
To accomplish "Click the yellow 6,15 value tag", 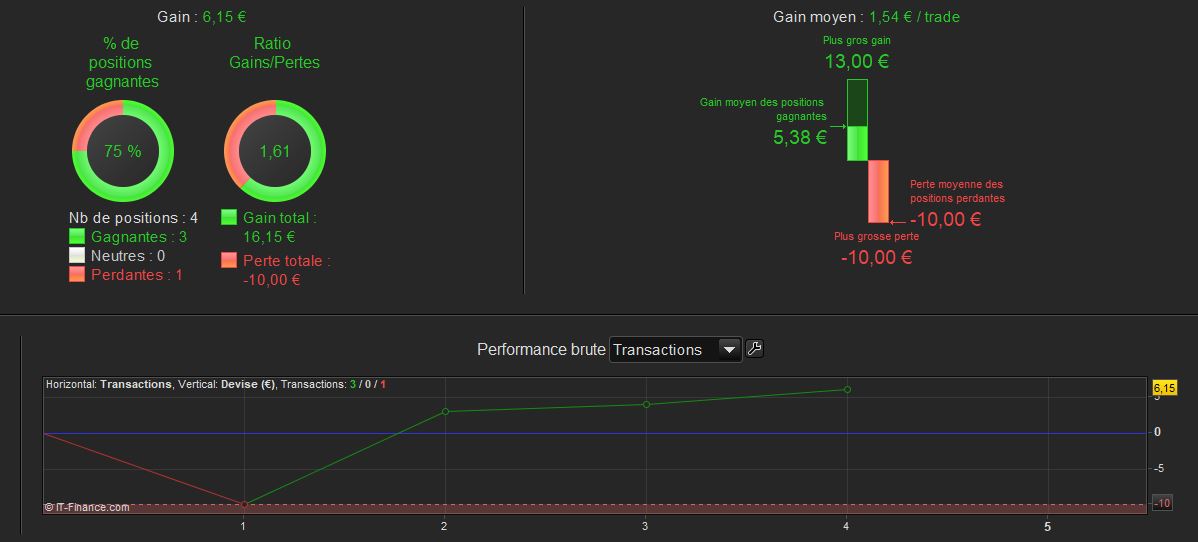I will click(x=1164, y=388).
